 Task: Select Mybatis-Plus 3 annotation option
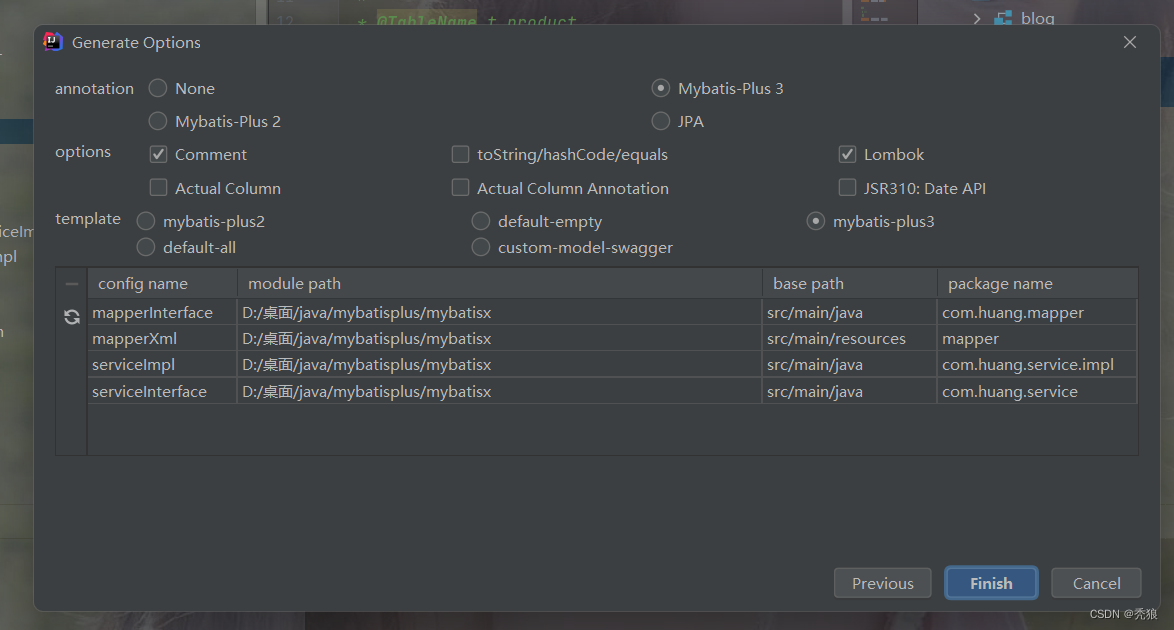tap(660, 88)
